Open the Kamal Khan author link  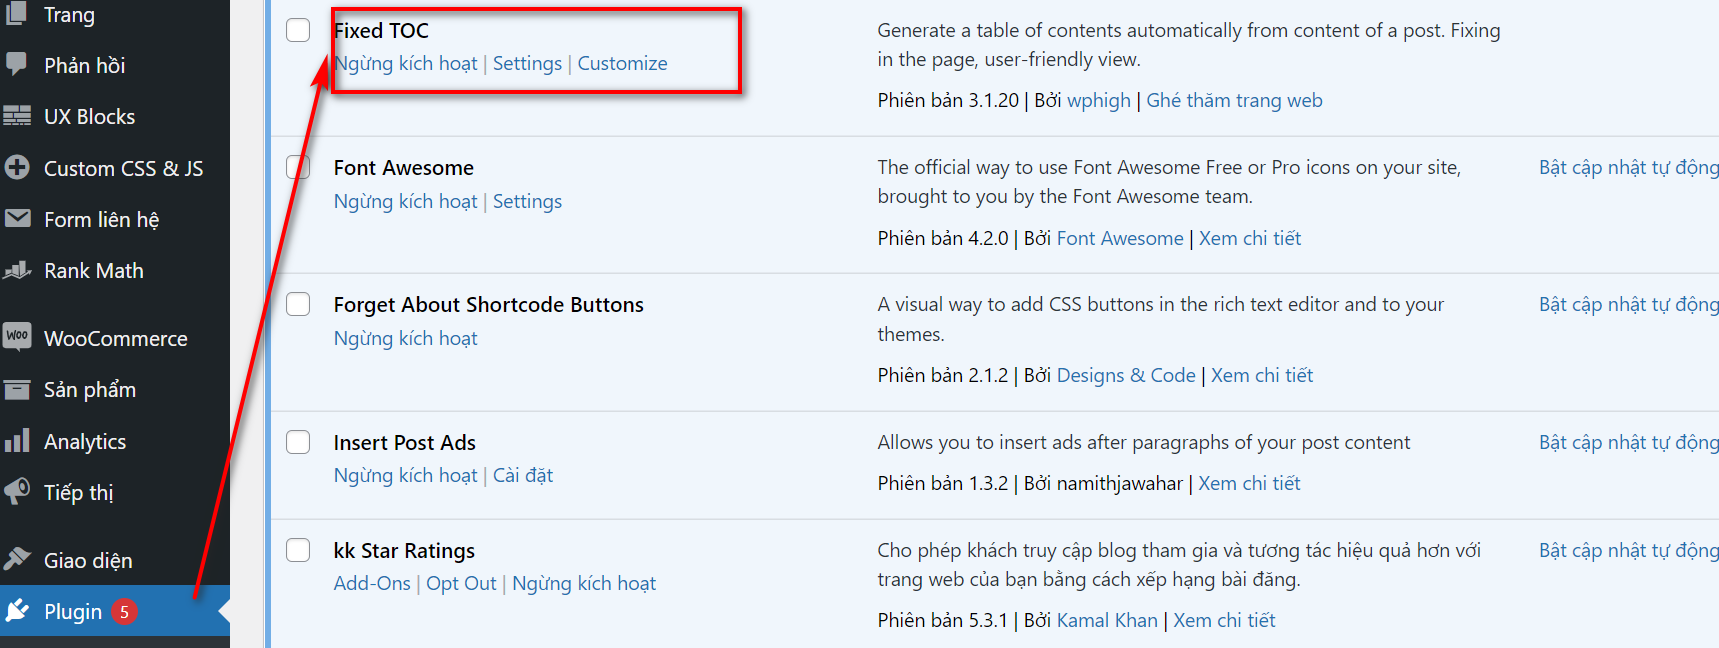(1107, 620)
